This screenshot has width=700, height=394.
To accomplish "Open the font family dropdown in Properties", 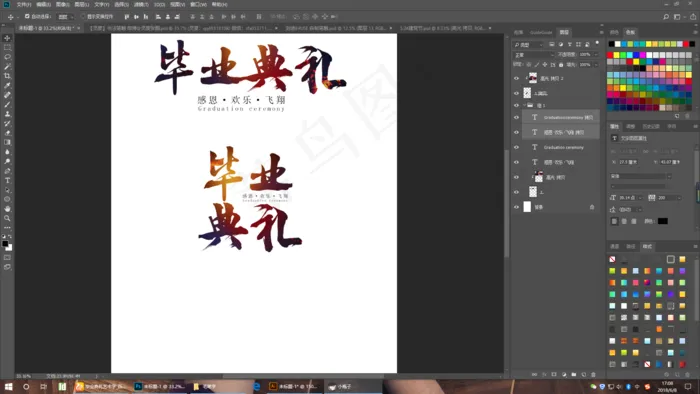I will click(640, 176).
